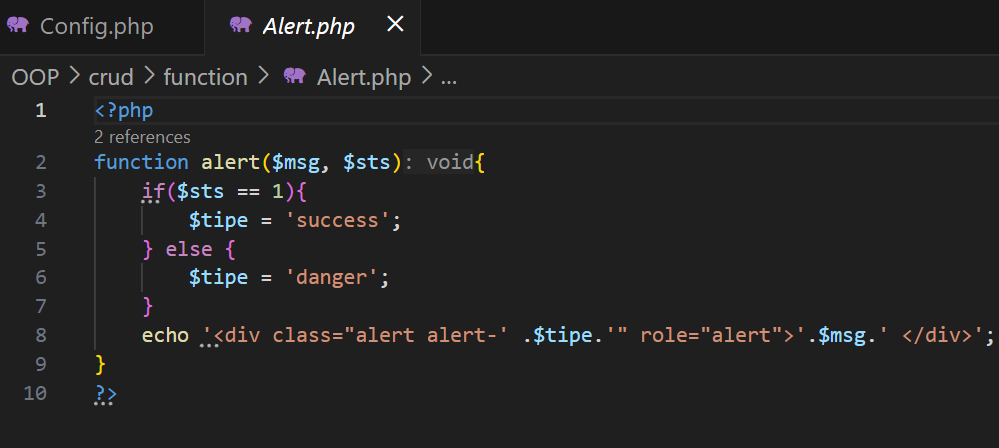The width and height of the screenshot is (999, 448).
Task: Click the PHP file icon in the breadcrumb
Action: 294,77
